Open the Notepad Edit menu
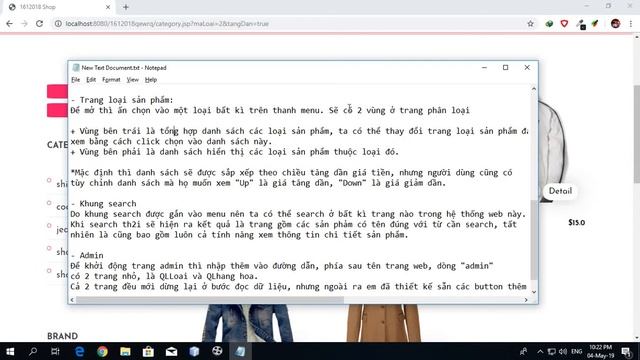640x360 pixels. (x=91, y=80)
